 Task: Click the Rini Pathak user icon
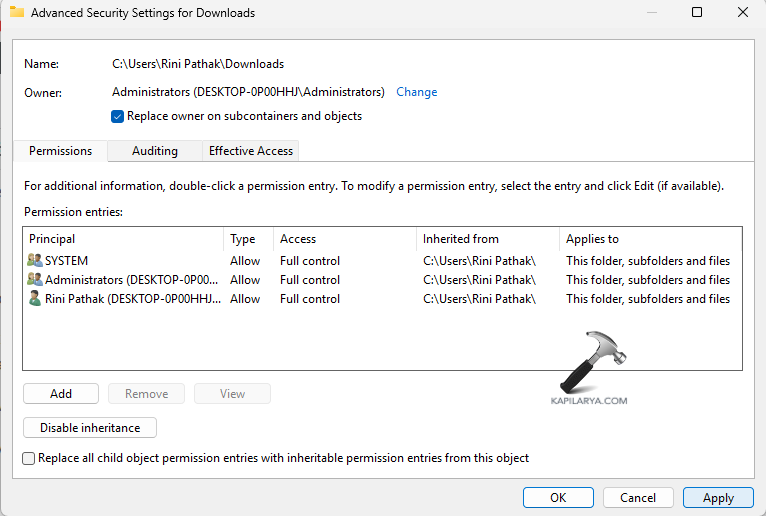(x=35, y=299)
